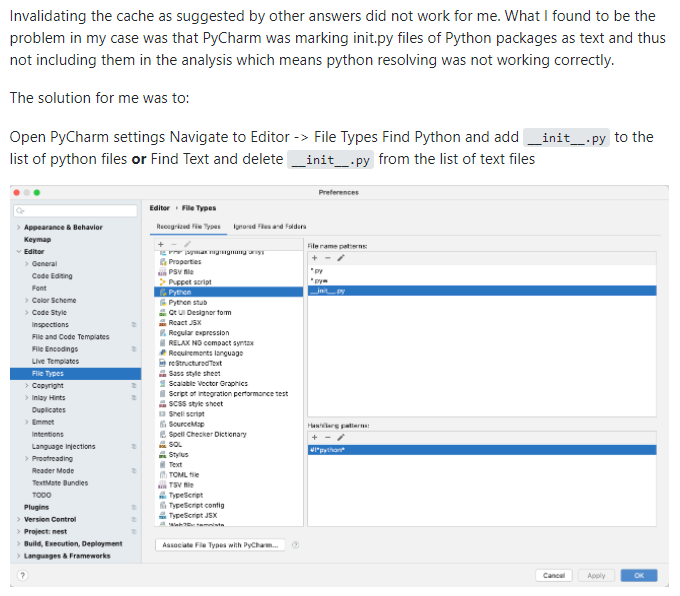The image size is (680, 596).
Task: Click the Puppet script file icon
Action: pos(163,282)
